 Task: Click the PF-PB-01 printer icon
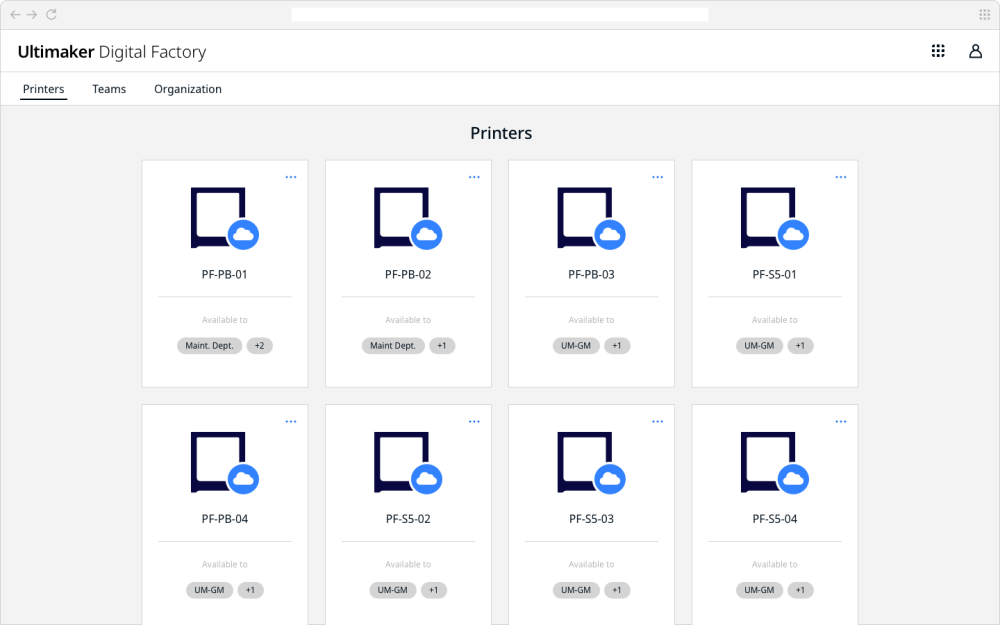(x=224, y=218)
